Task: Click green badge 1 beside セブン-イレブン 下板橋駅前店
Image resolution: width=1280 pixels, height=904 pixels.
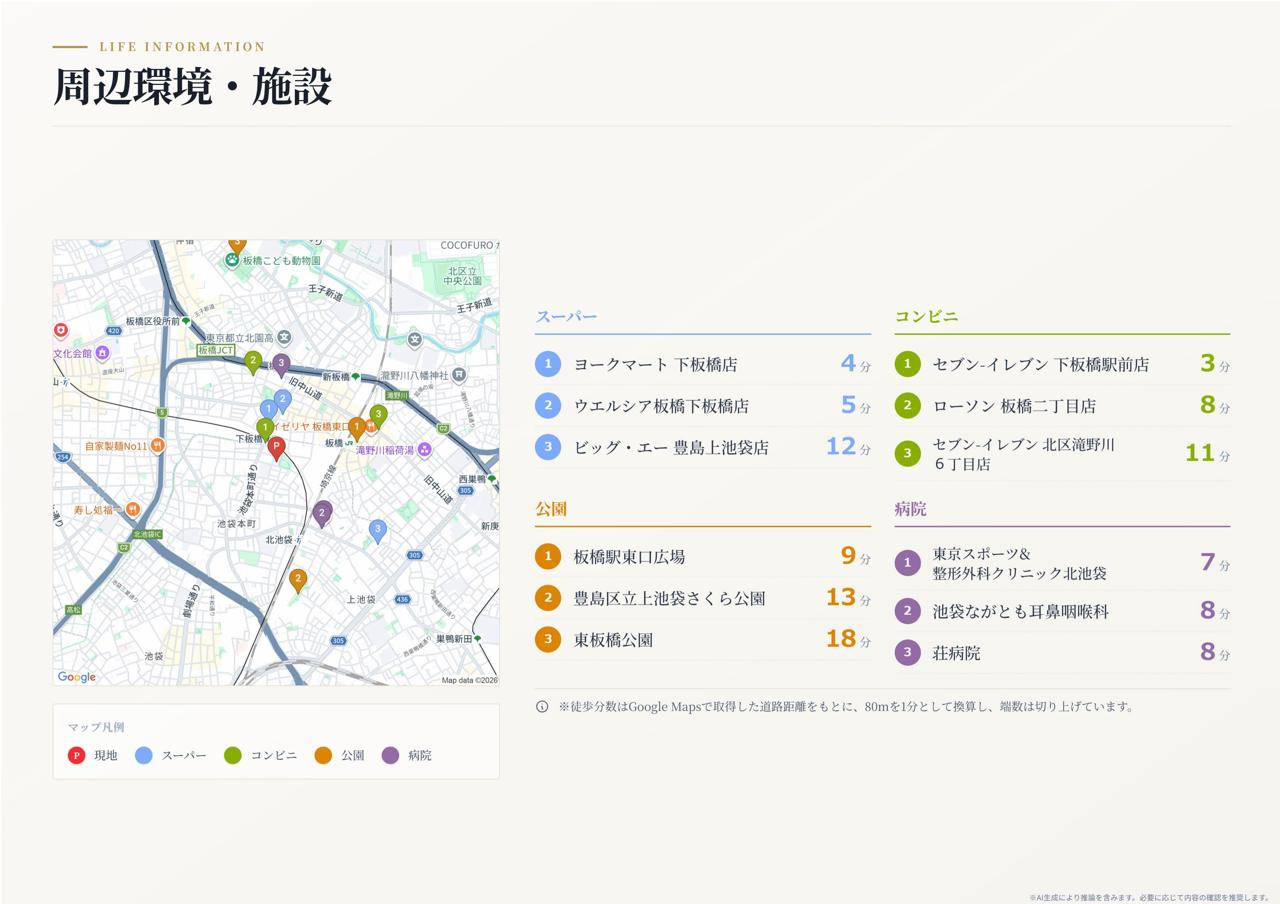Action: 907,364
